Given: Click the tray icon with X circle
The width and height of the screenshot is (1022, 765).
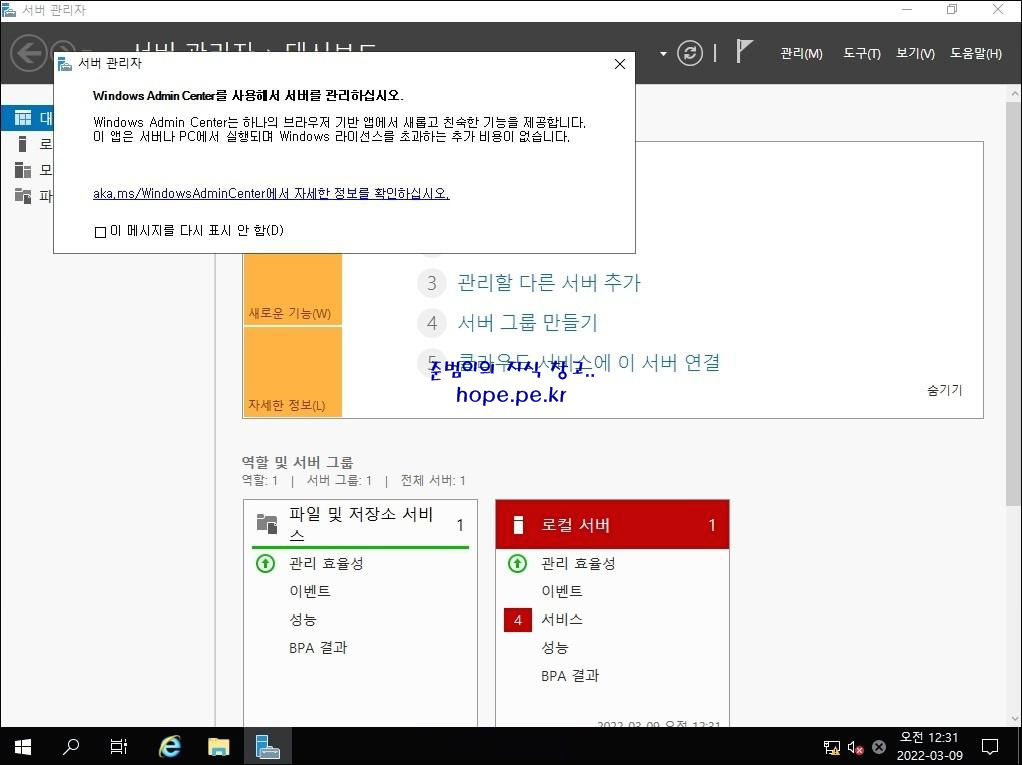Looking at the screenshot, I should point(879,747).
